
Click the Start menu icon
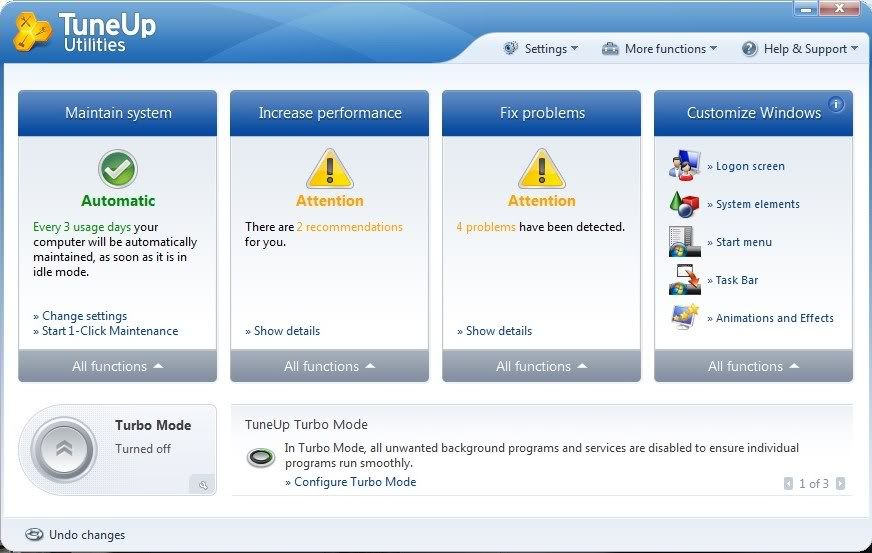click(685, 241)
